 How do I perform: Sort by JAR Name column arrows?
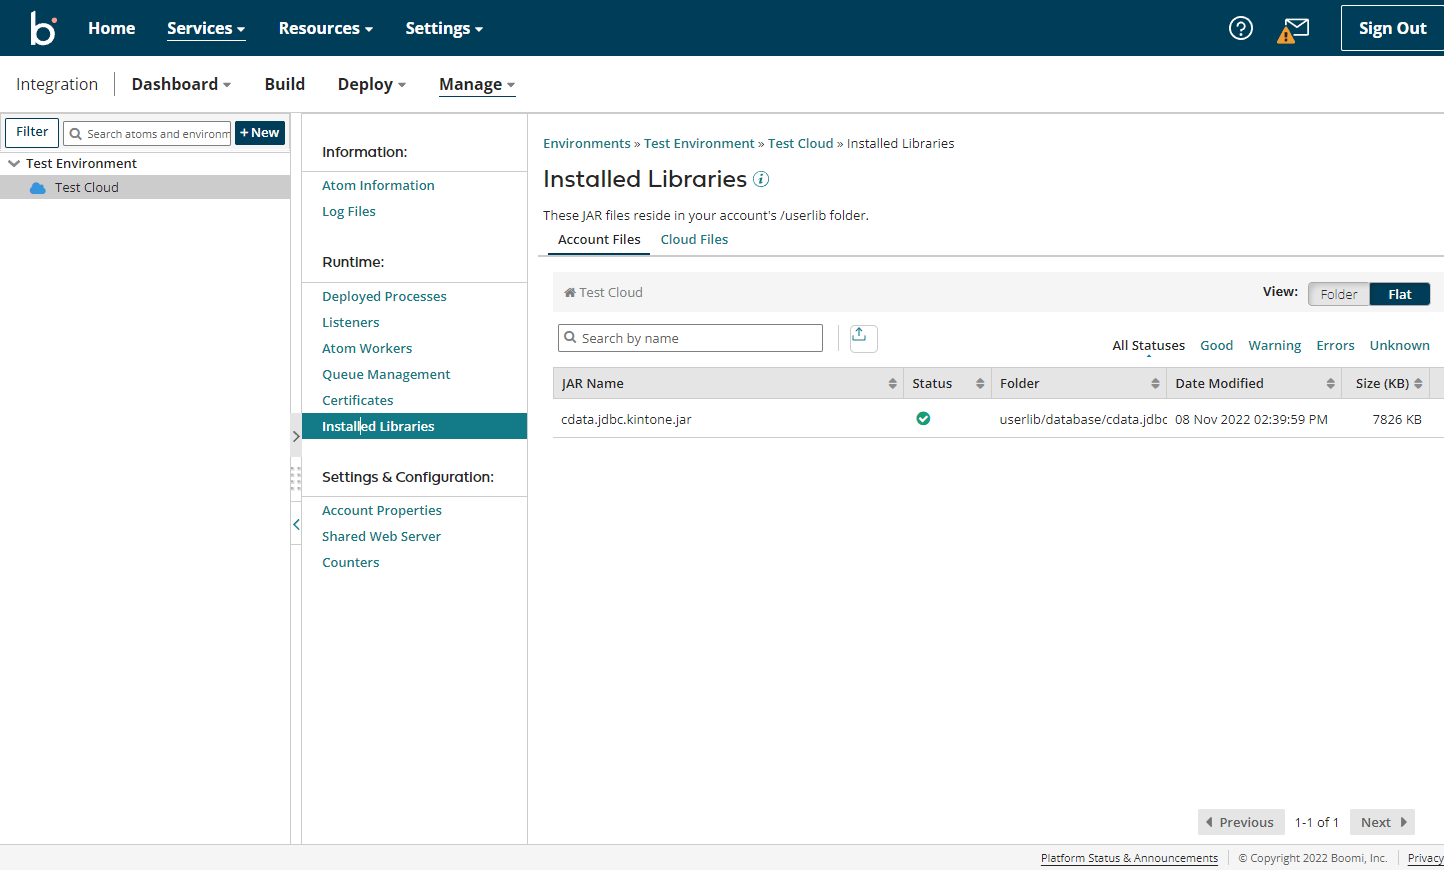tap(893, 384)
